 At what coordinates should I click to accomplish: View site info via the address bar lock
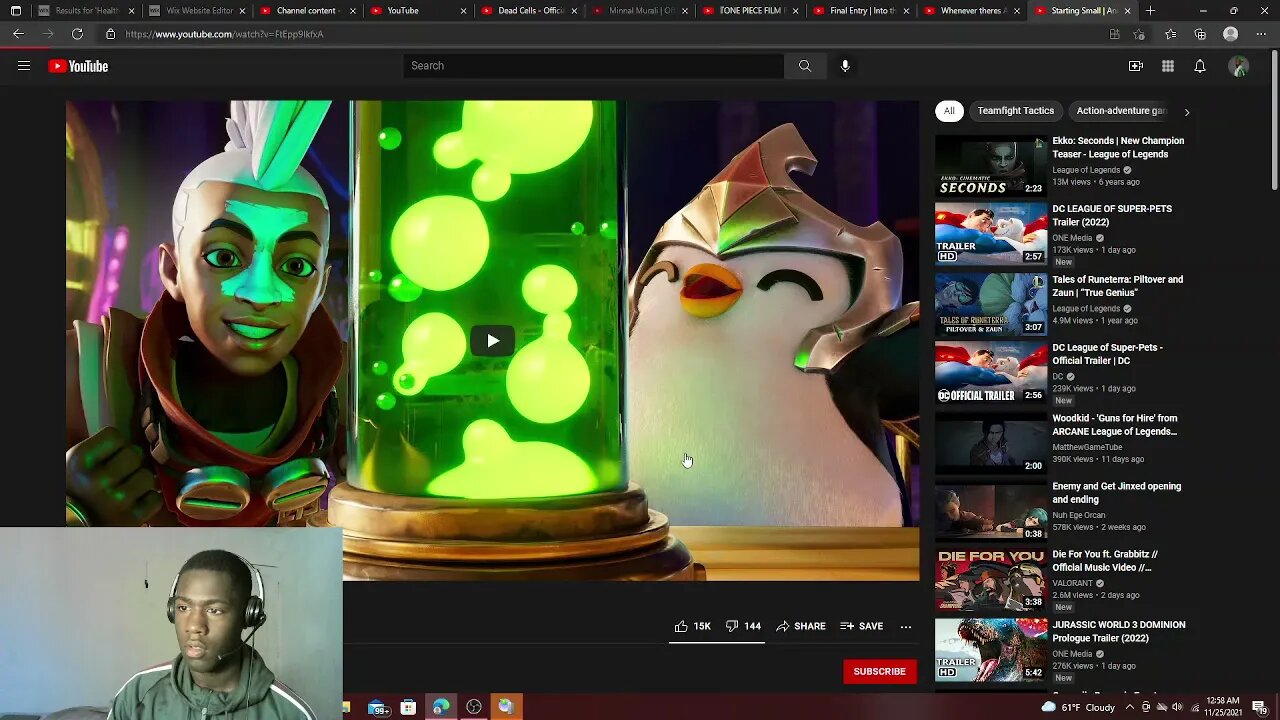110,34
